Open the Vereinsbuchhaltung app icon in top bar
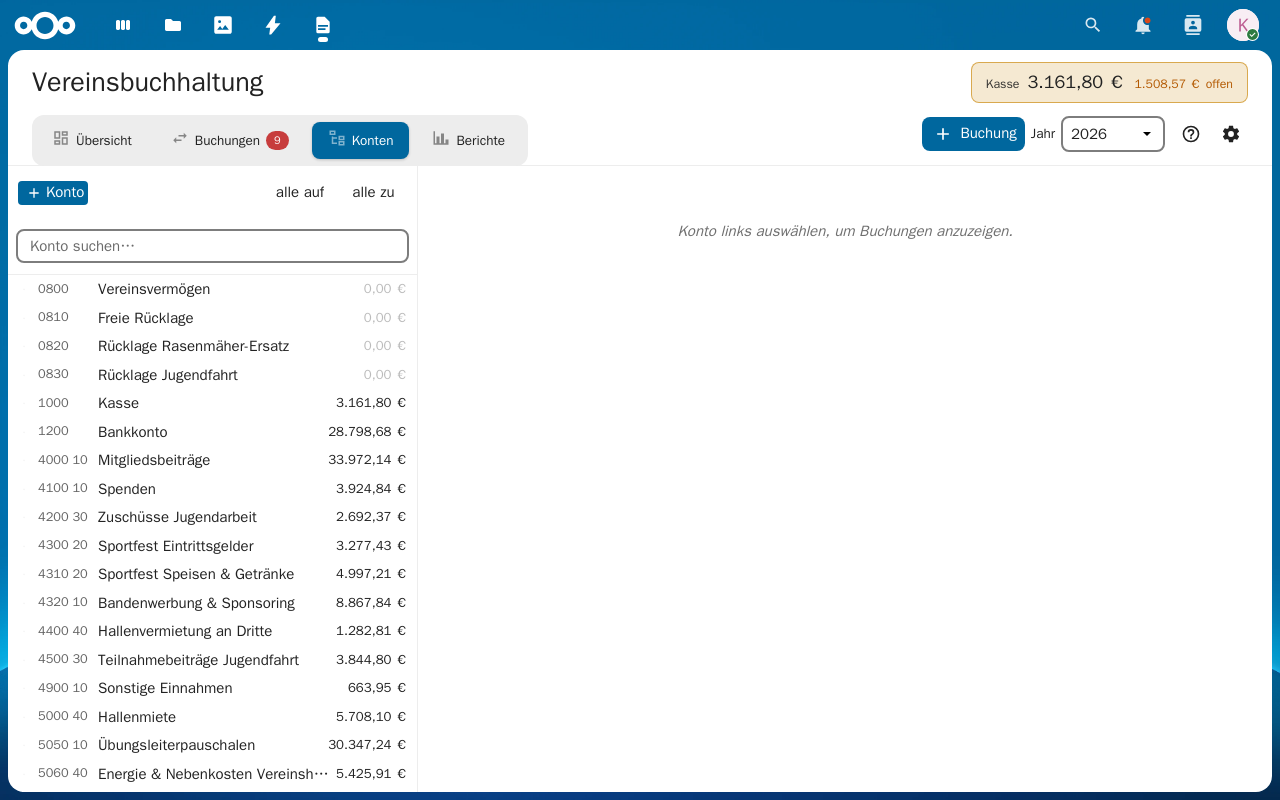 pos(323,25)
